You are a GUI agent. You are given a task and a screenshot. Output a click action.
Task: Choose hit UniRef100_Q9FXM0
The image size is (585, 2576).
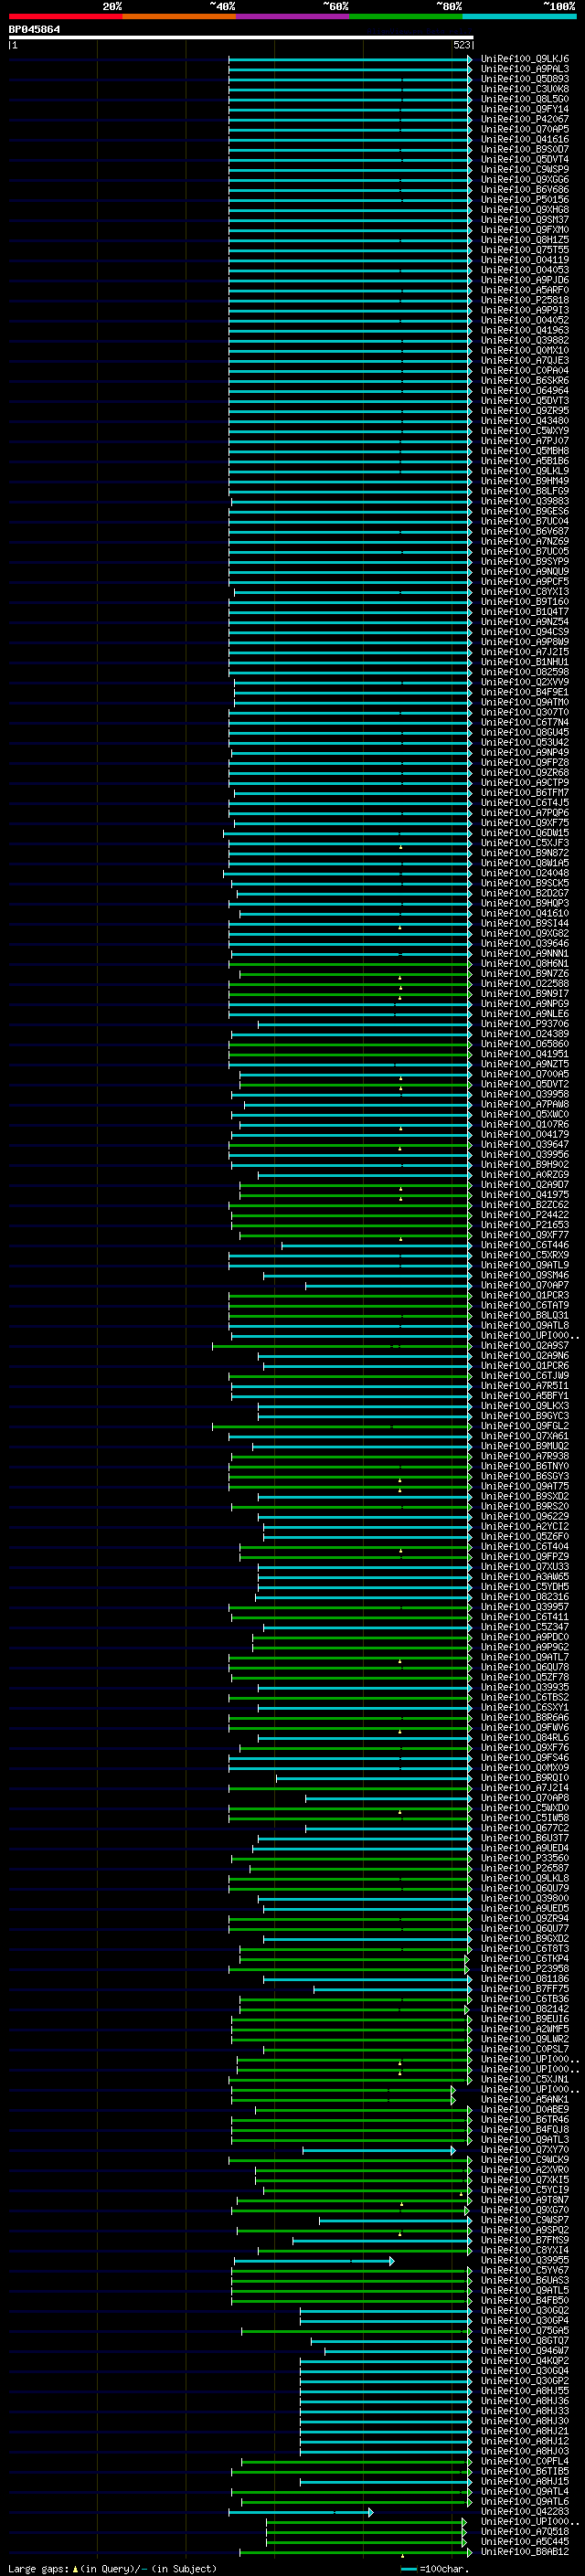tap(524, 230)
